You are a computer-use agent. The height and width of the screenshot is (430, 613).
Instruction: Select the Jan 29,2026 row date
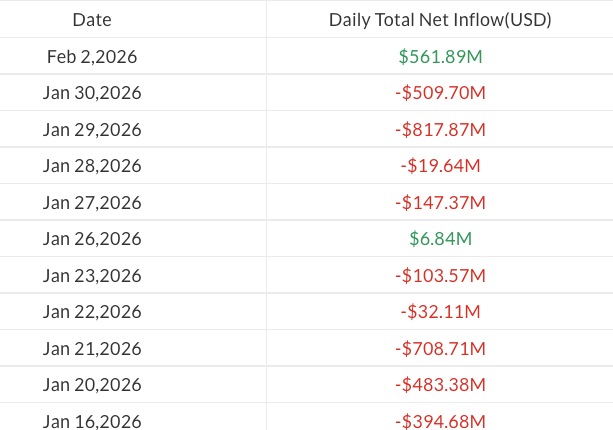tap(92, 130)
